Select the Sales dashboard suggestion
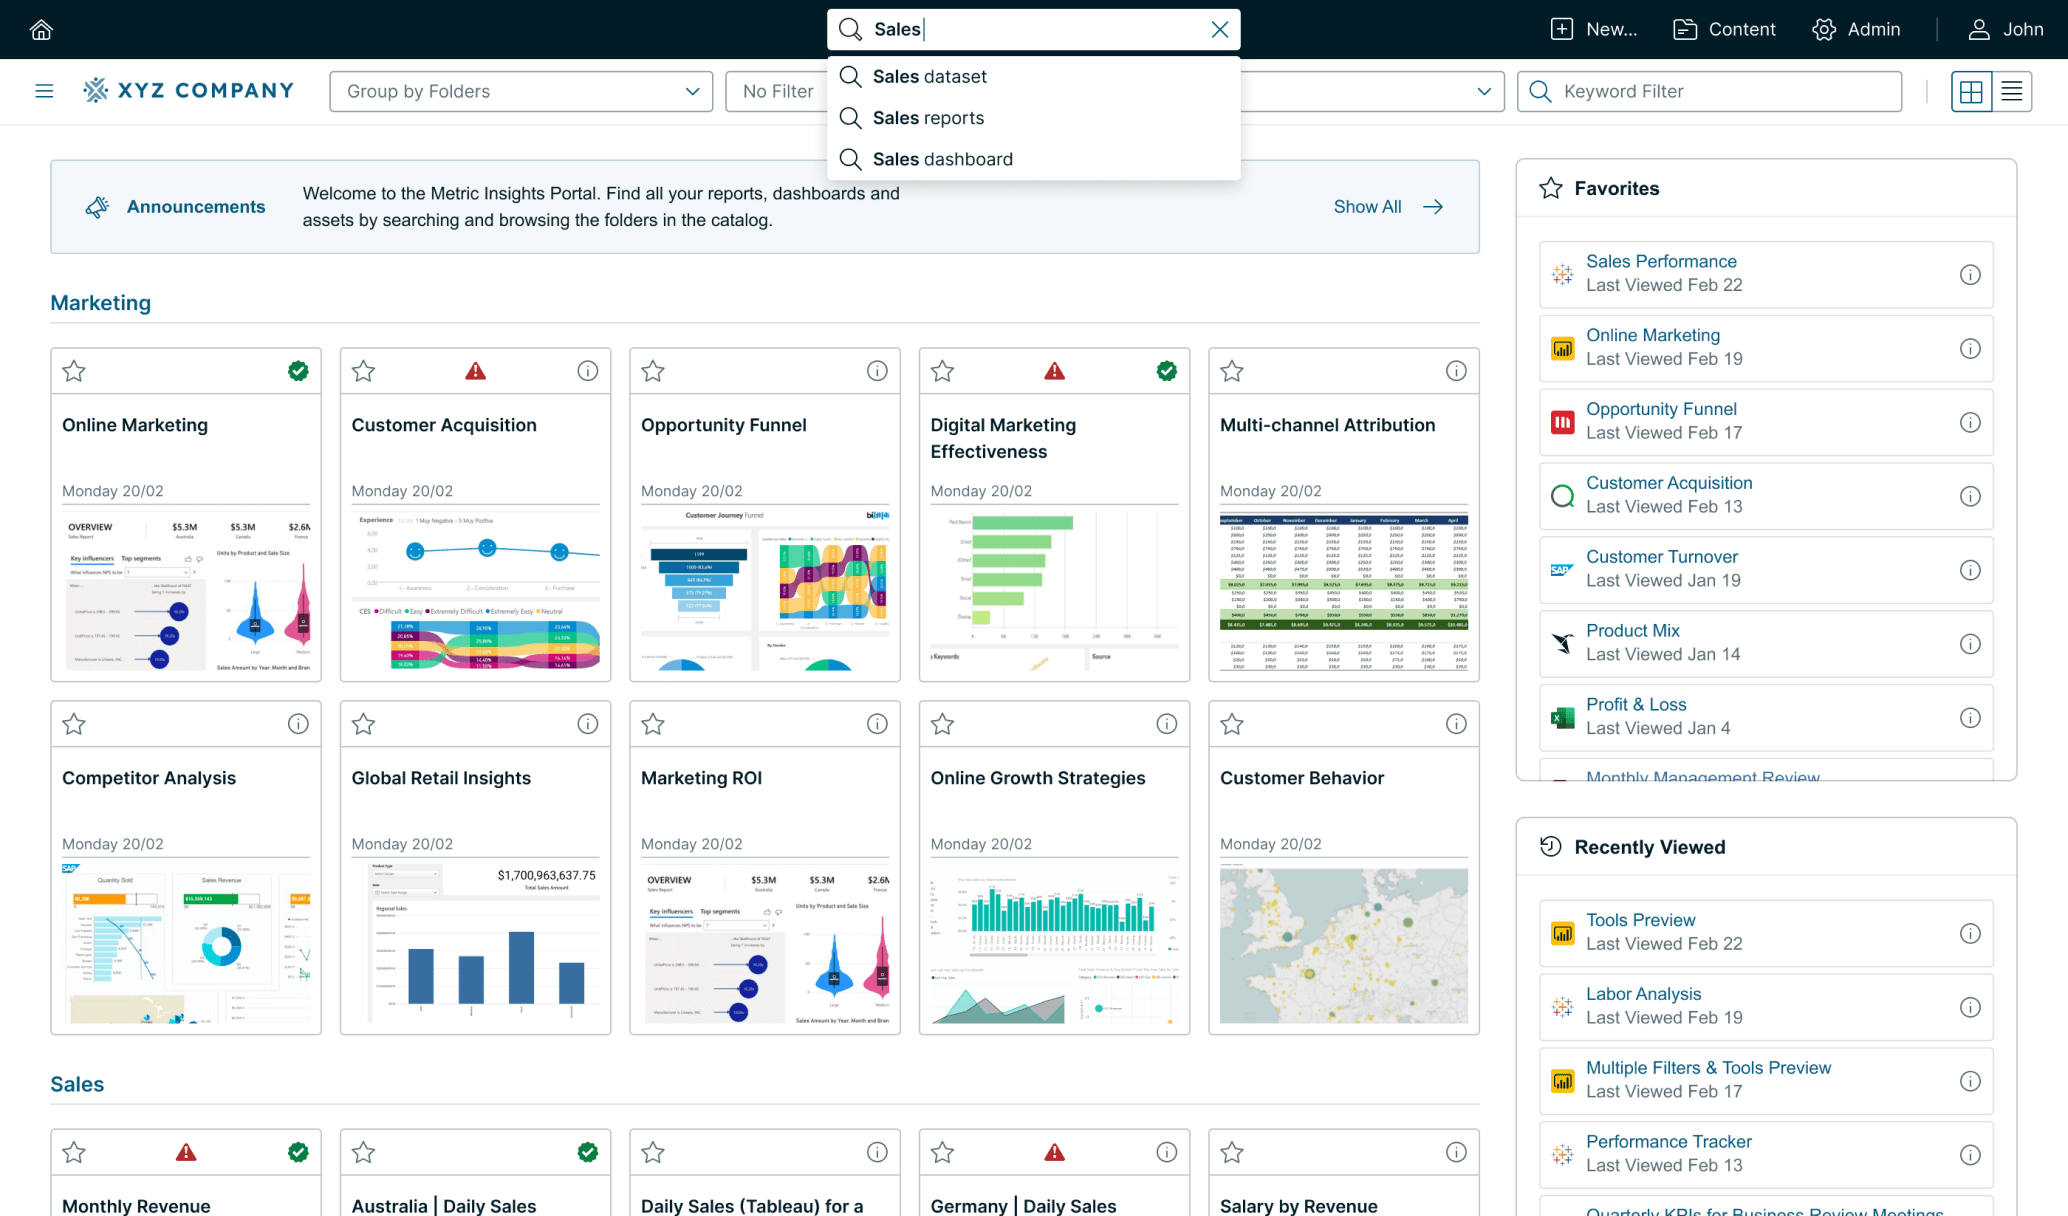Screen dimensions: 2068x1216 coord(1033,159)
